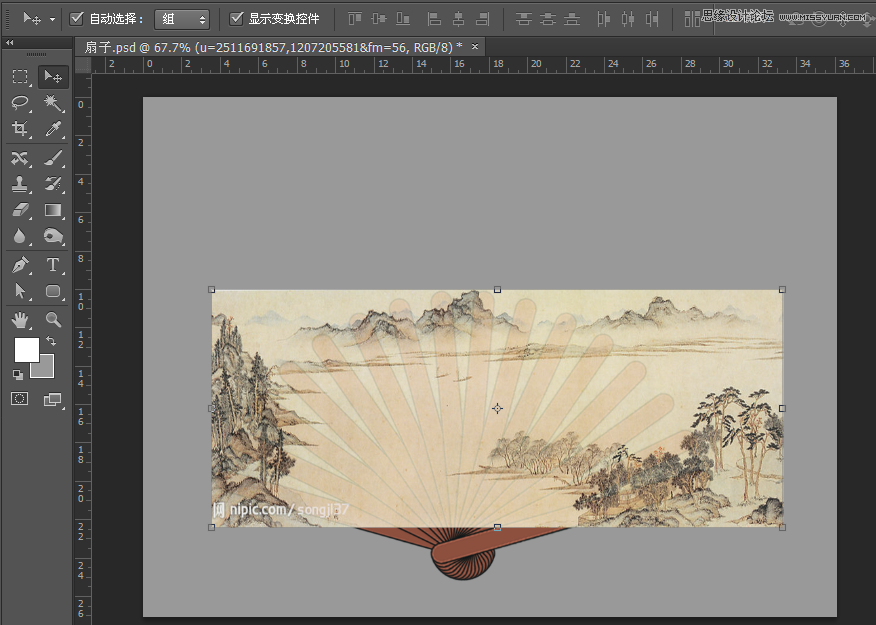Select the Lasso tool
This screenshot has width=876, height=625.
(x=20, y=103)
